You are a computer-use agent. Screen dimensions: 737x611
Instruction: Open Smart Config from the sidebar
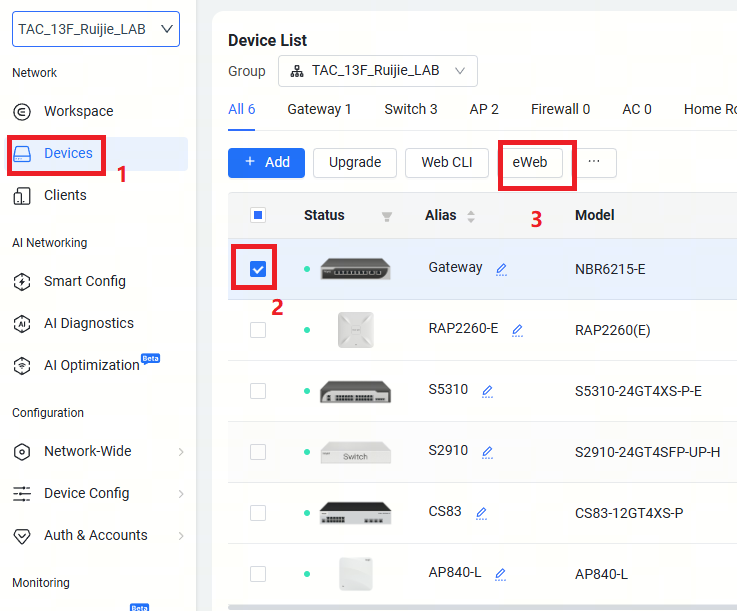[x=85, y=282]
